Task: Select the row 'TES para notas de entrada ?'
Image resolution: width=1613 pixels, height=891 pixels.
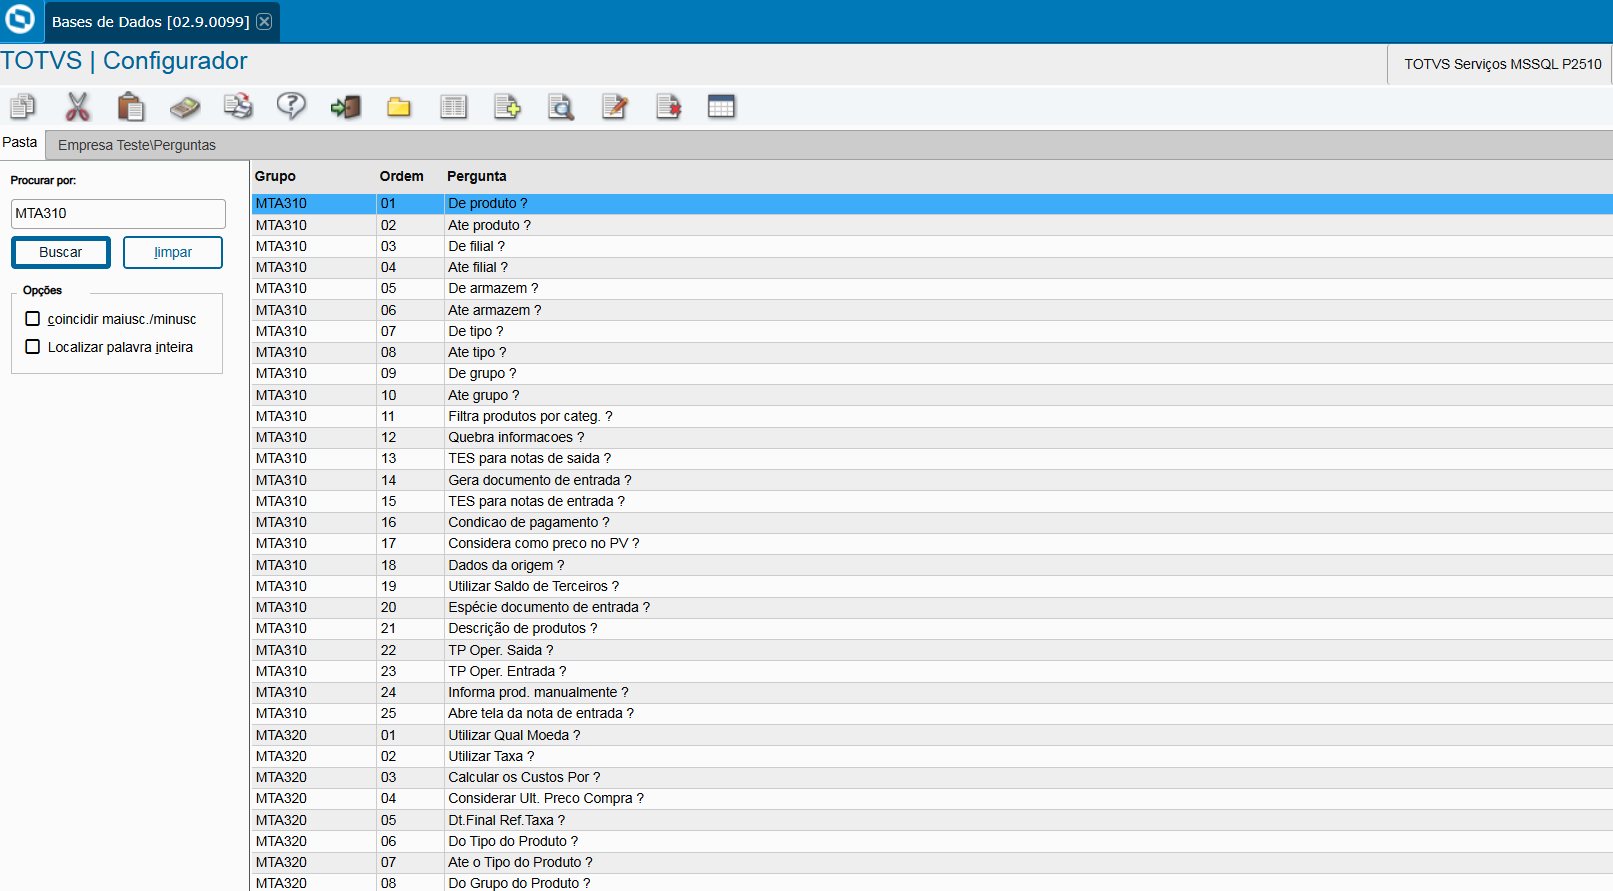Action: 932,501
